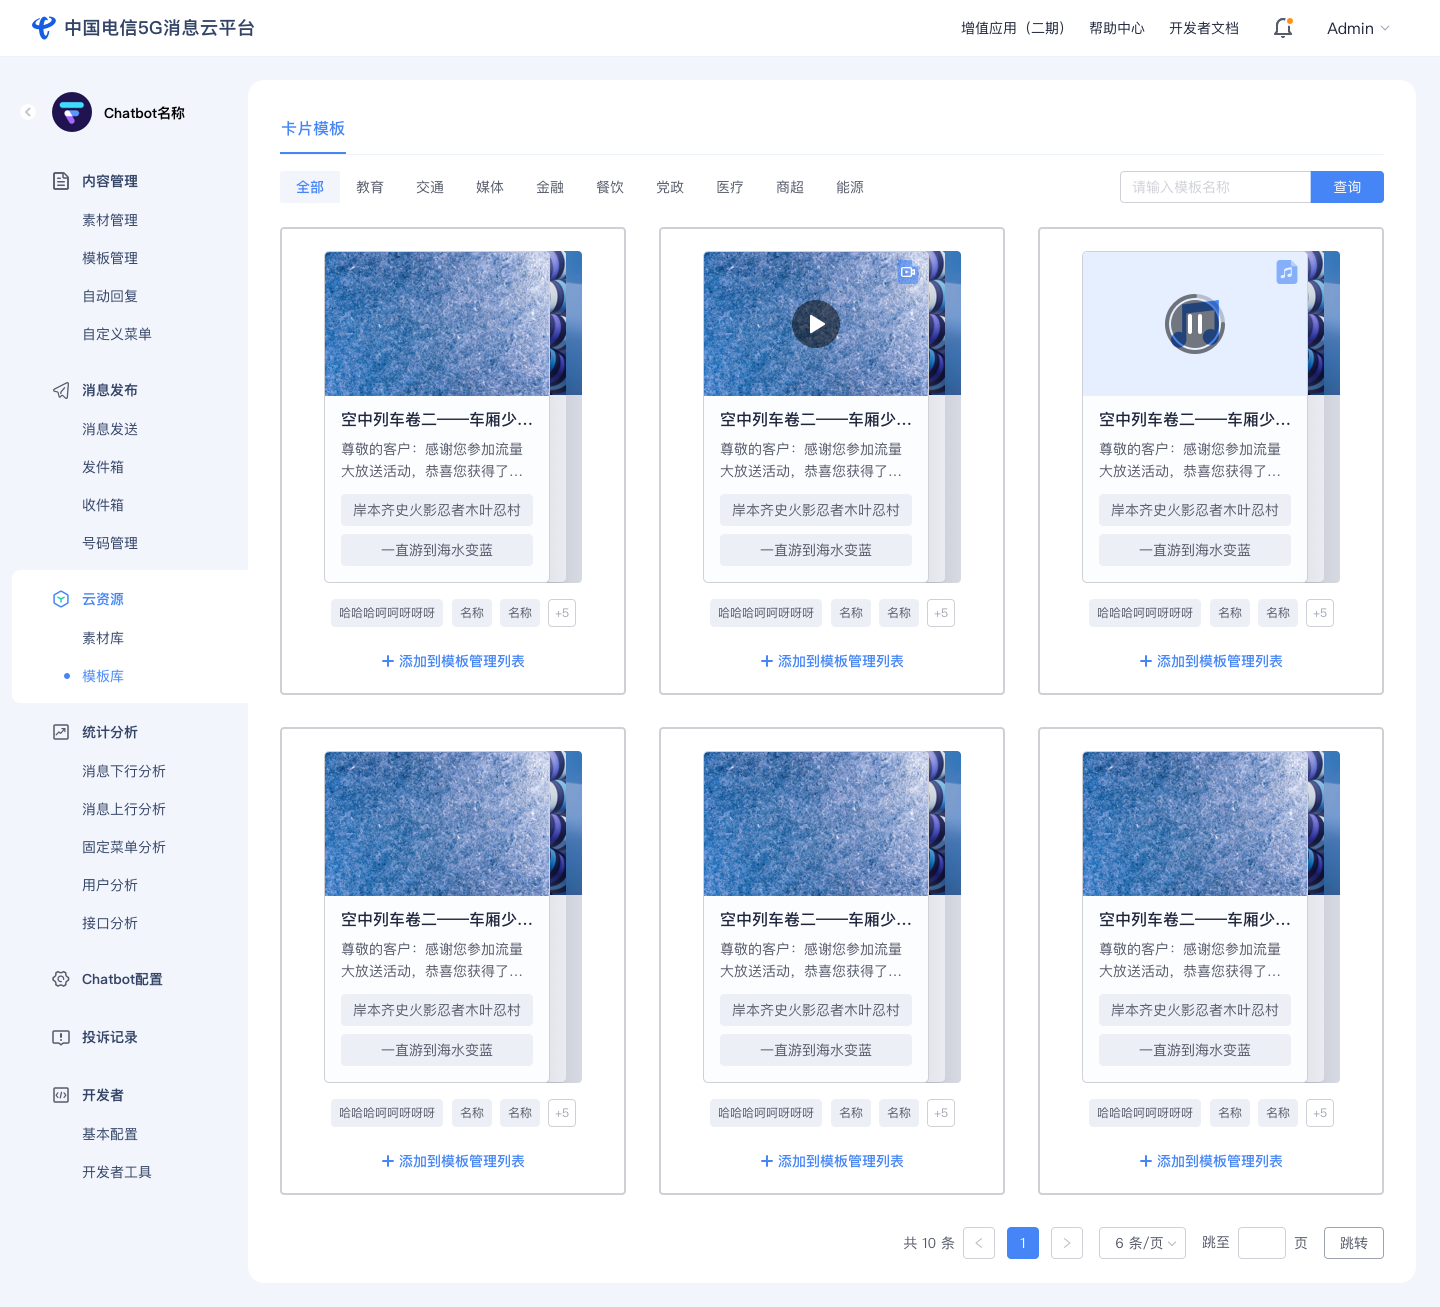This screenshot has width=1440, height=1307.
Task: Click the 消息发布 paper plane icon
Action: (61, 390)
